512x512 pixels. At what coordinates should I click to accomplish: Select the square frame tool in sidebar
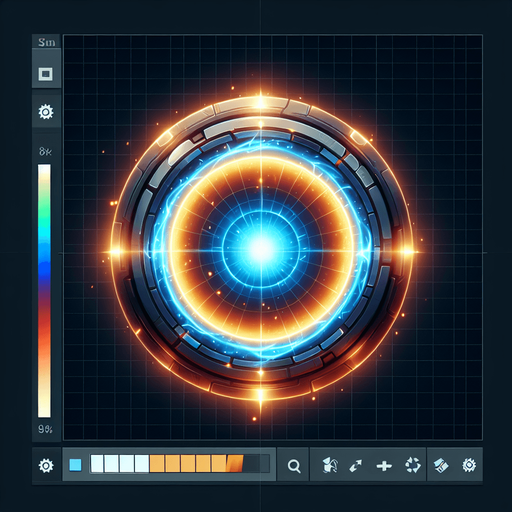(46, 74)
